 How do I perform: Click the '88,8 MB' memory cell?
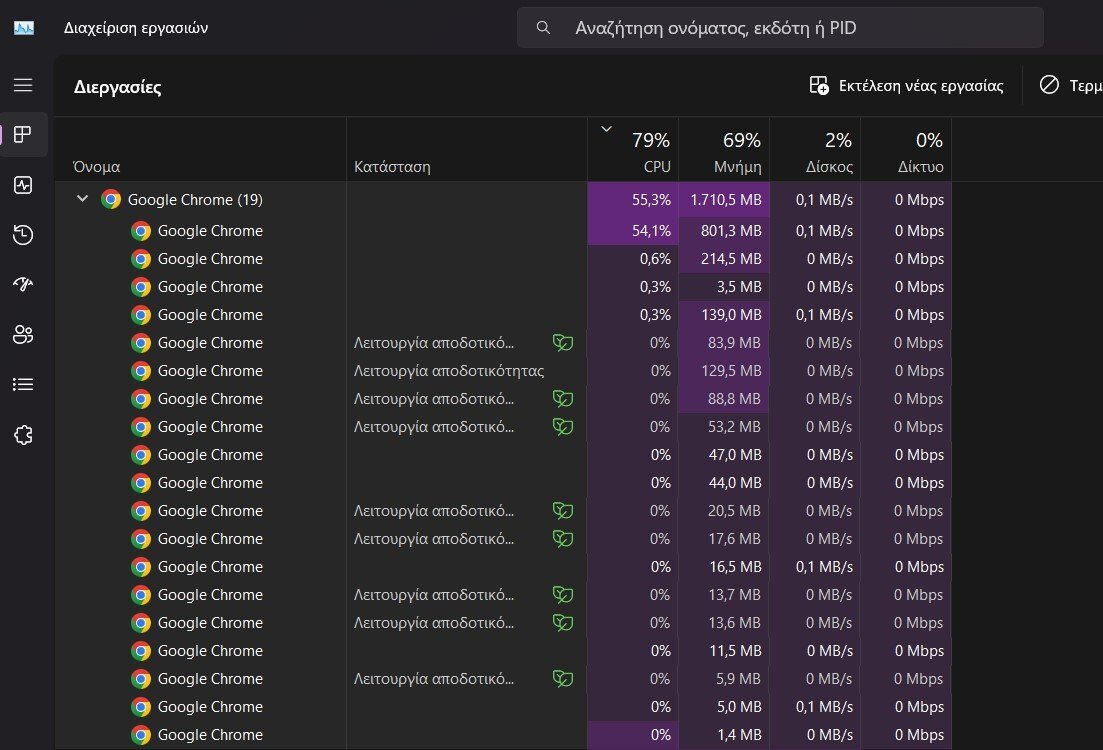pos(724,399)
